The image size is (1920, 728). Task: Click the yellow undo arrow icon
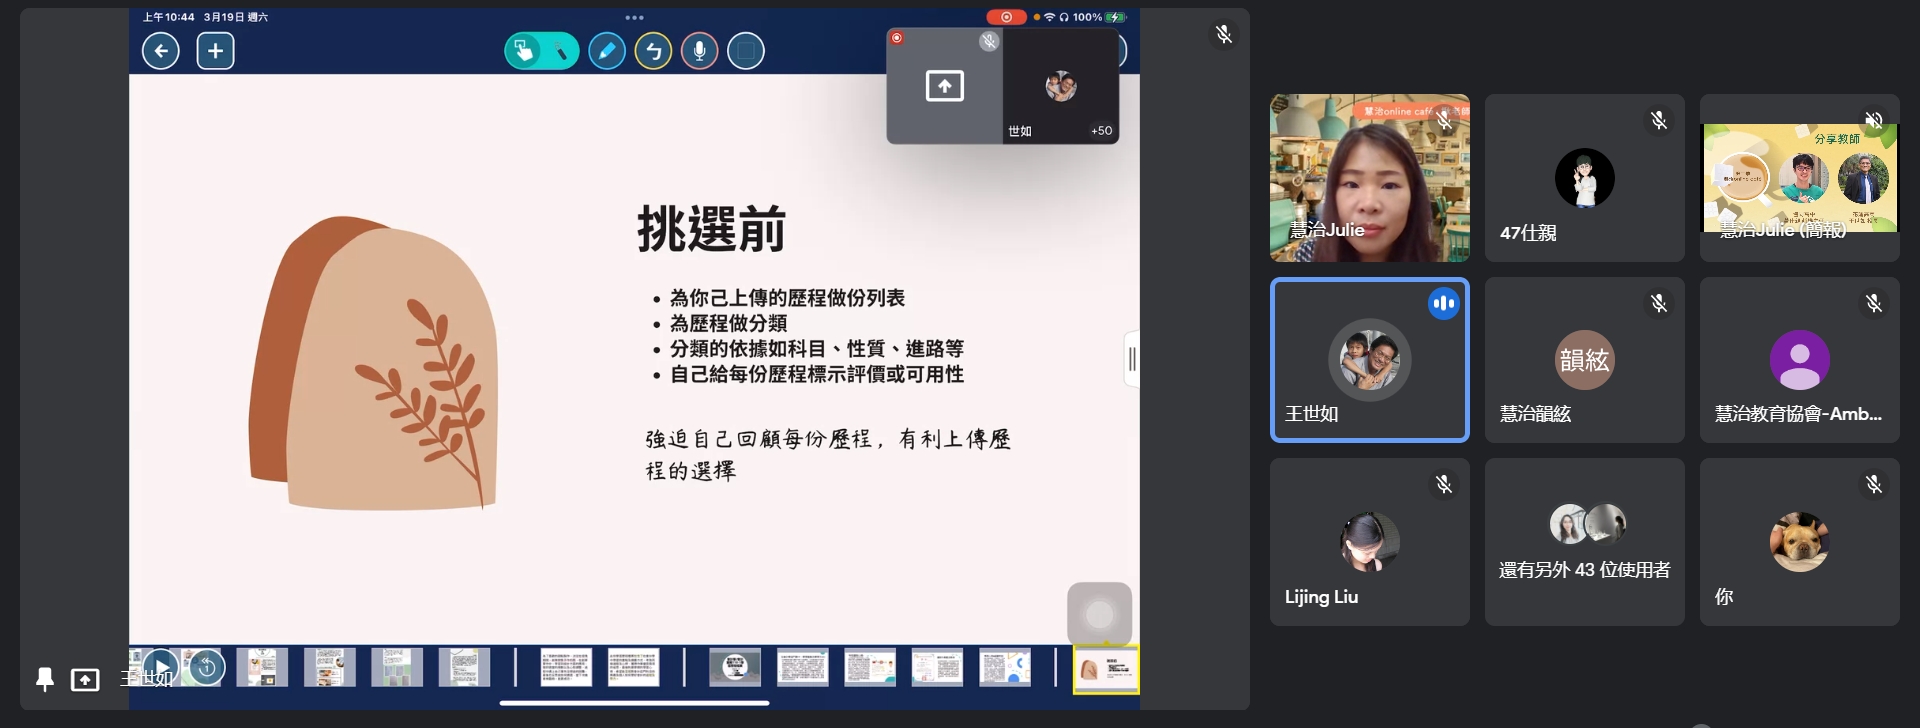pyautogui.click(x=653, y=51)
